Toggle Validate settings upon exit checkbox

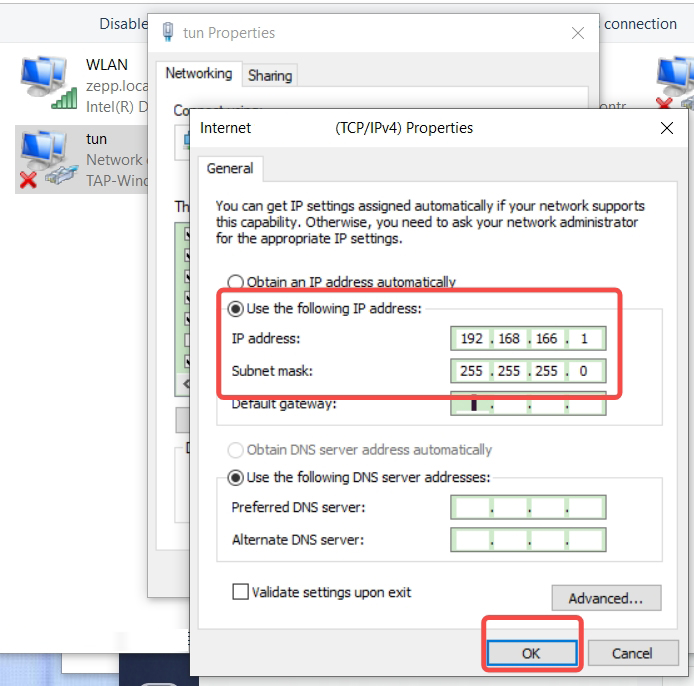point(241,592)
